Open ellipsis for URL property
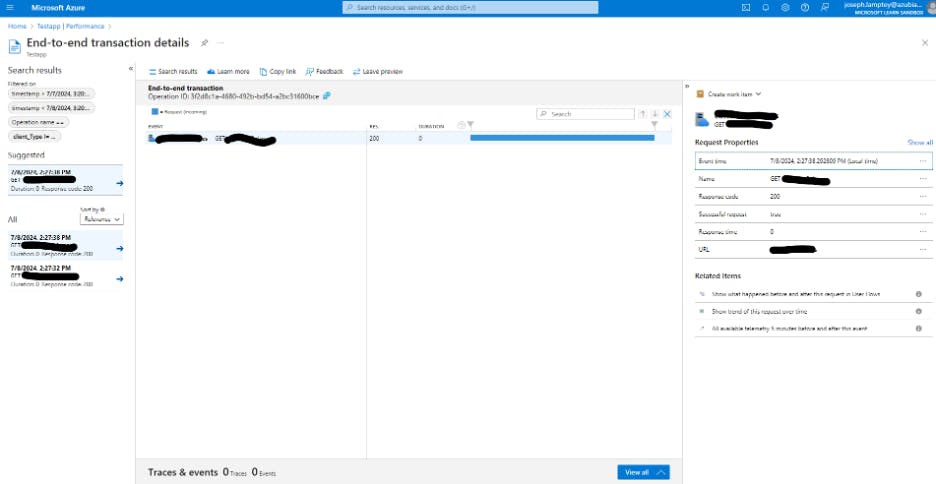 (x=923, y=249)
